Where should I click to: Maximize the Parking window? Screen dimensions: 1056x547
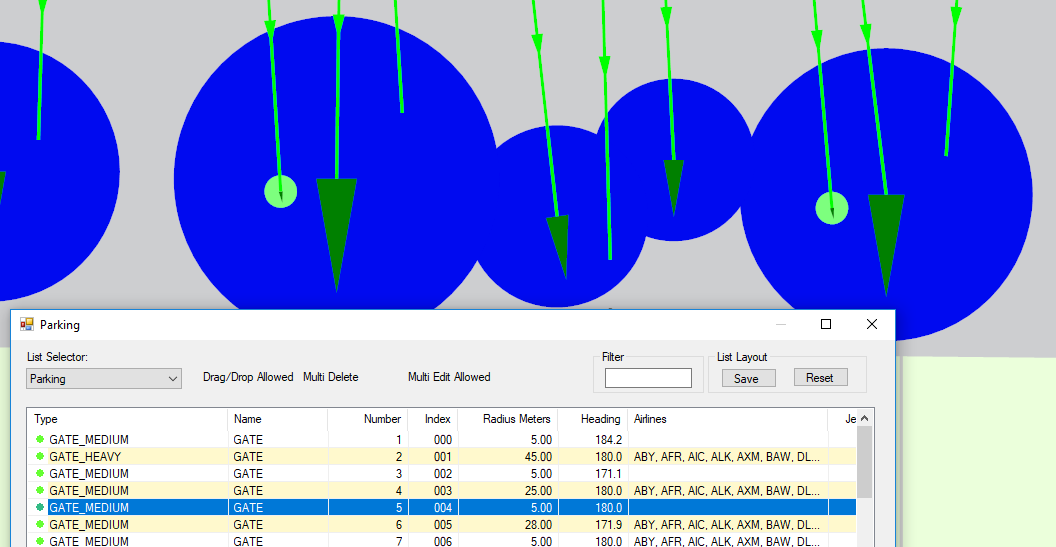click(x=826, y=325)
